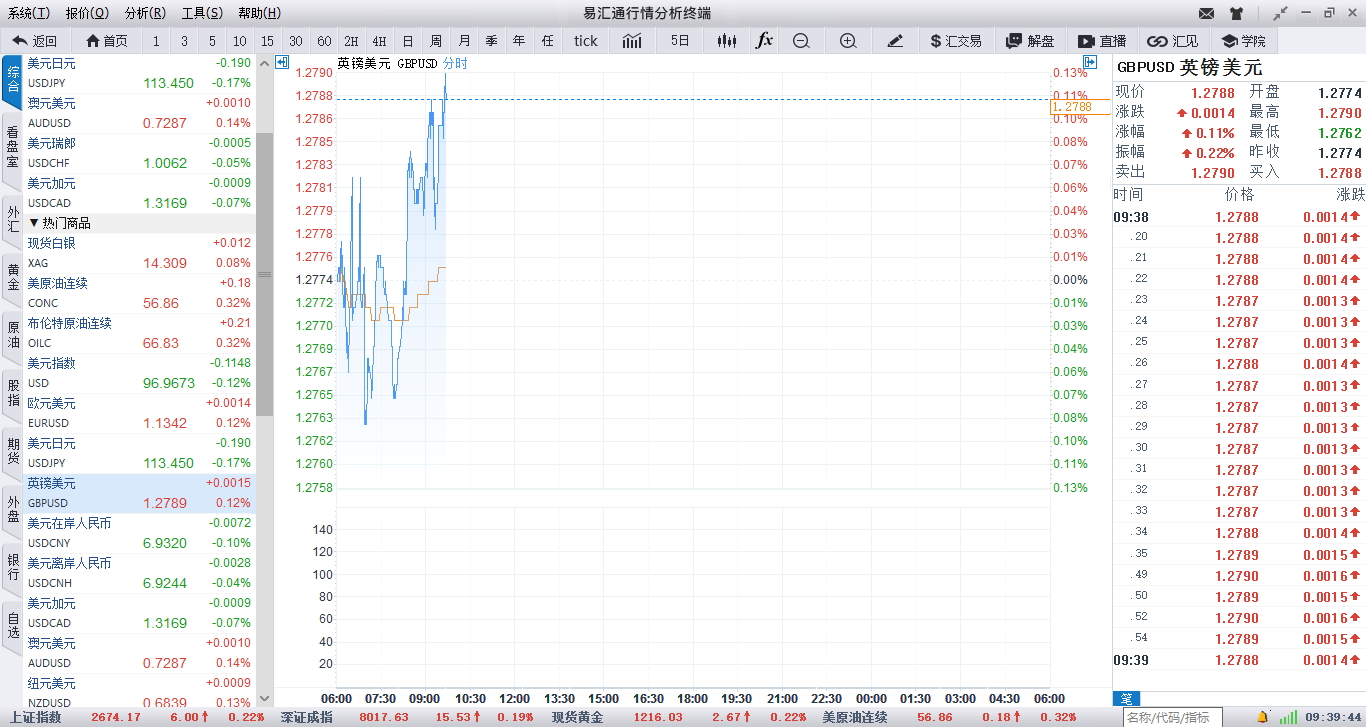
Task: Select 纽元美元 NZDUSD row
Action: click(x=140, y=692)
